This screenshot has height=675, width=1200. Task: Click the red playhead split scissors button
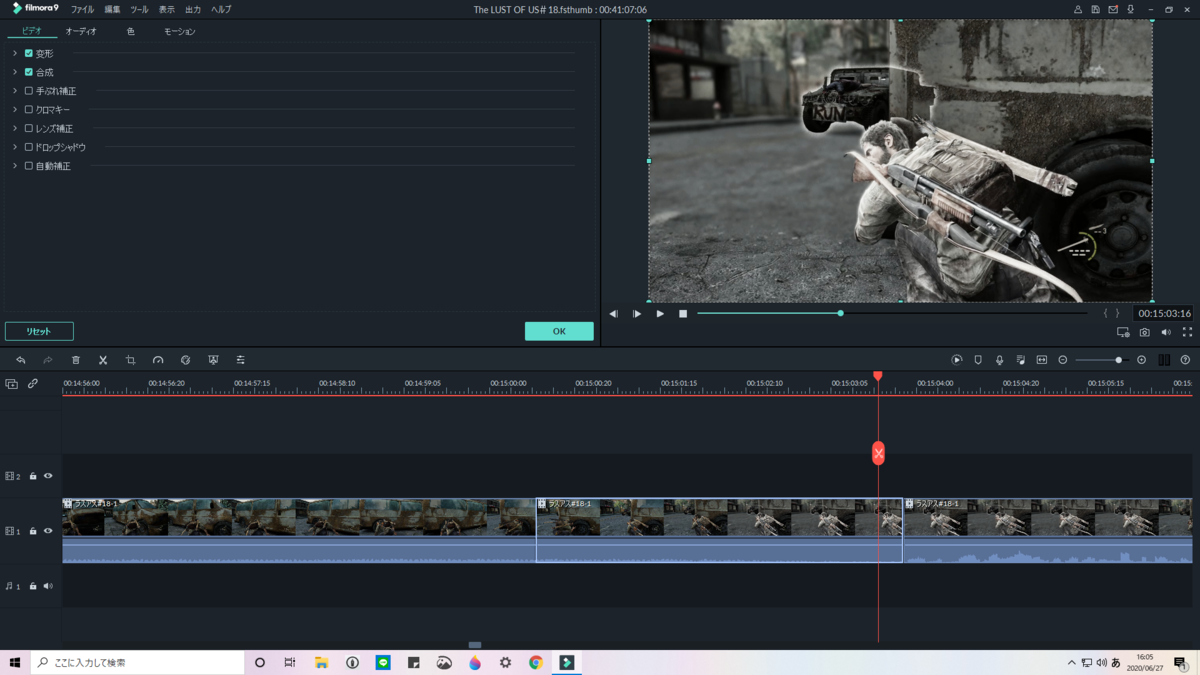(x=878, y=454)
